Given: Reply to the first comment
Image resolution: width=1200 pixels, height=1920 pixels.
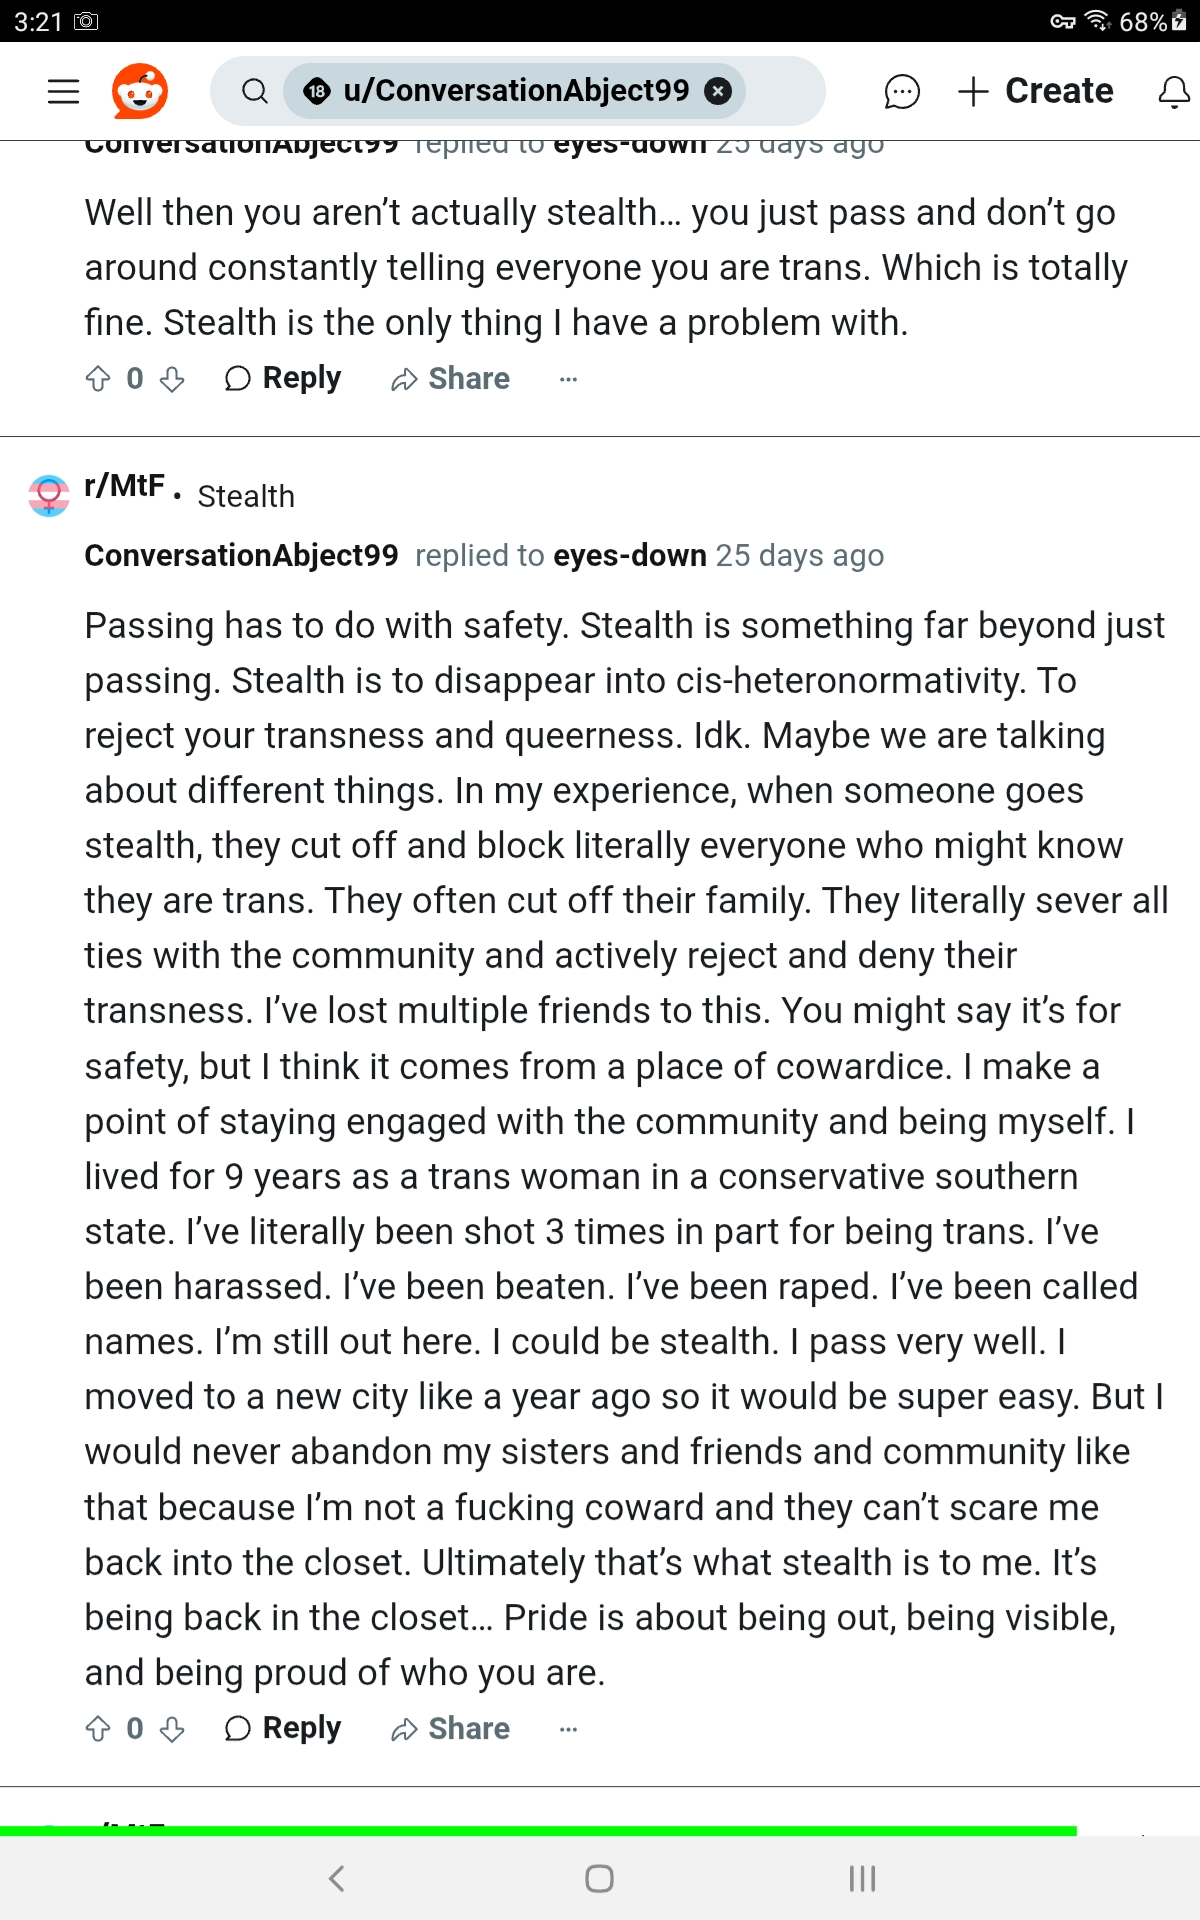Looking at the screenshot, I should click(283, 379).
